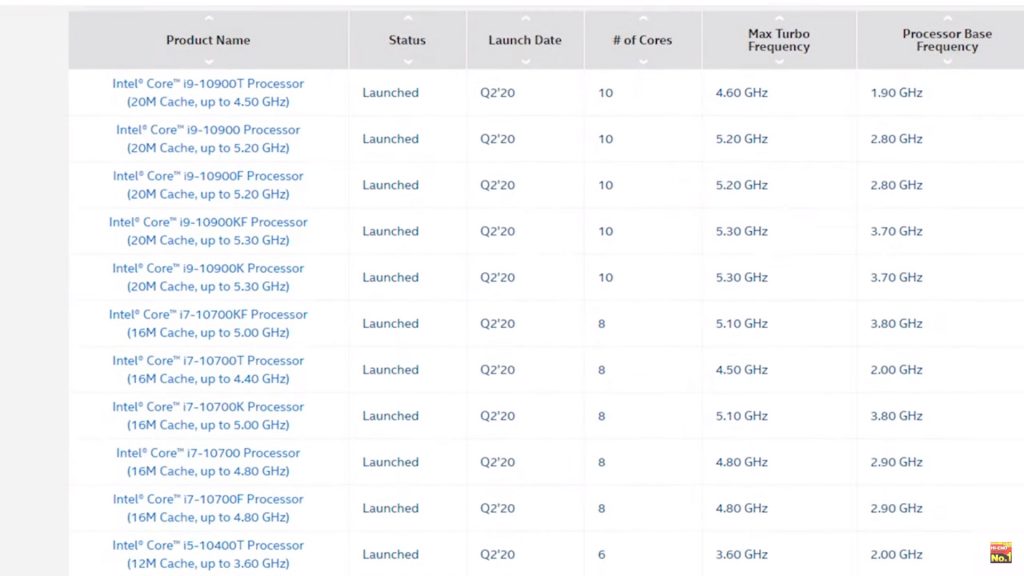Open Intel Core i9-10900KF Processor link
1024x576 pixels.
click(x=208, y=231)
